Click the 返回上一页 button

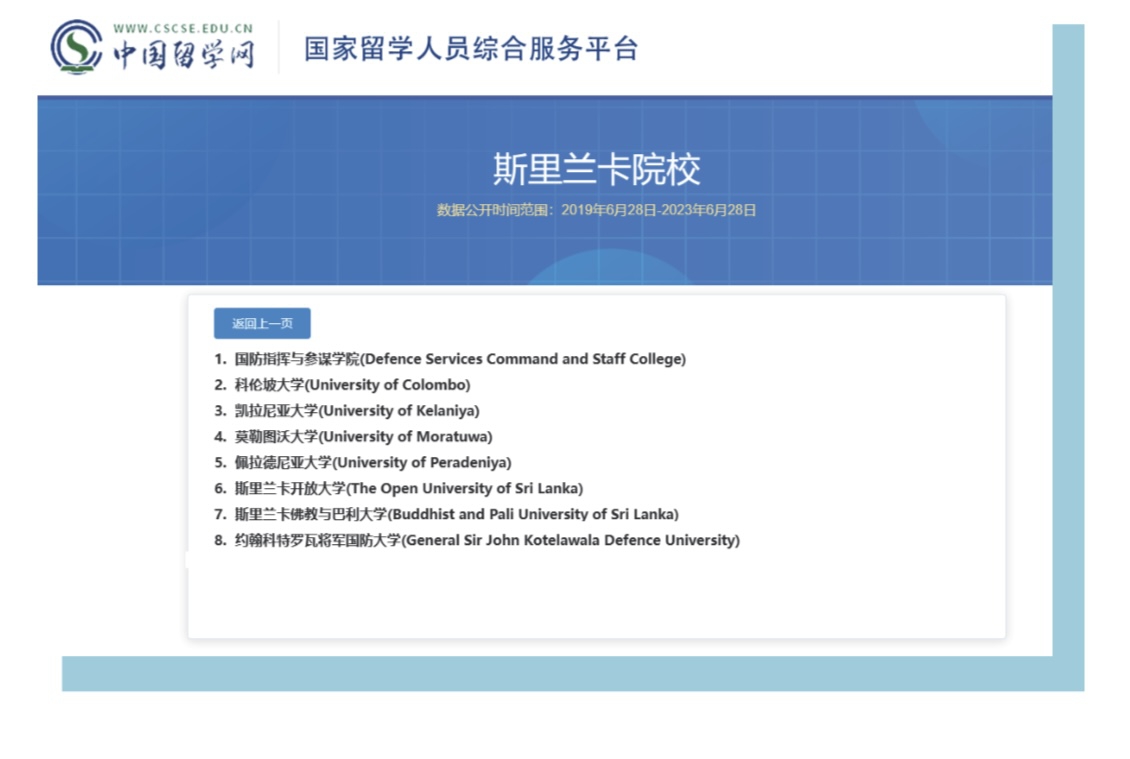click(262, 323)
